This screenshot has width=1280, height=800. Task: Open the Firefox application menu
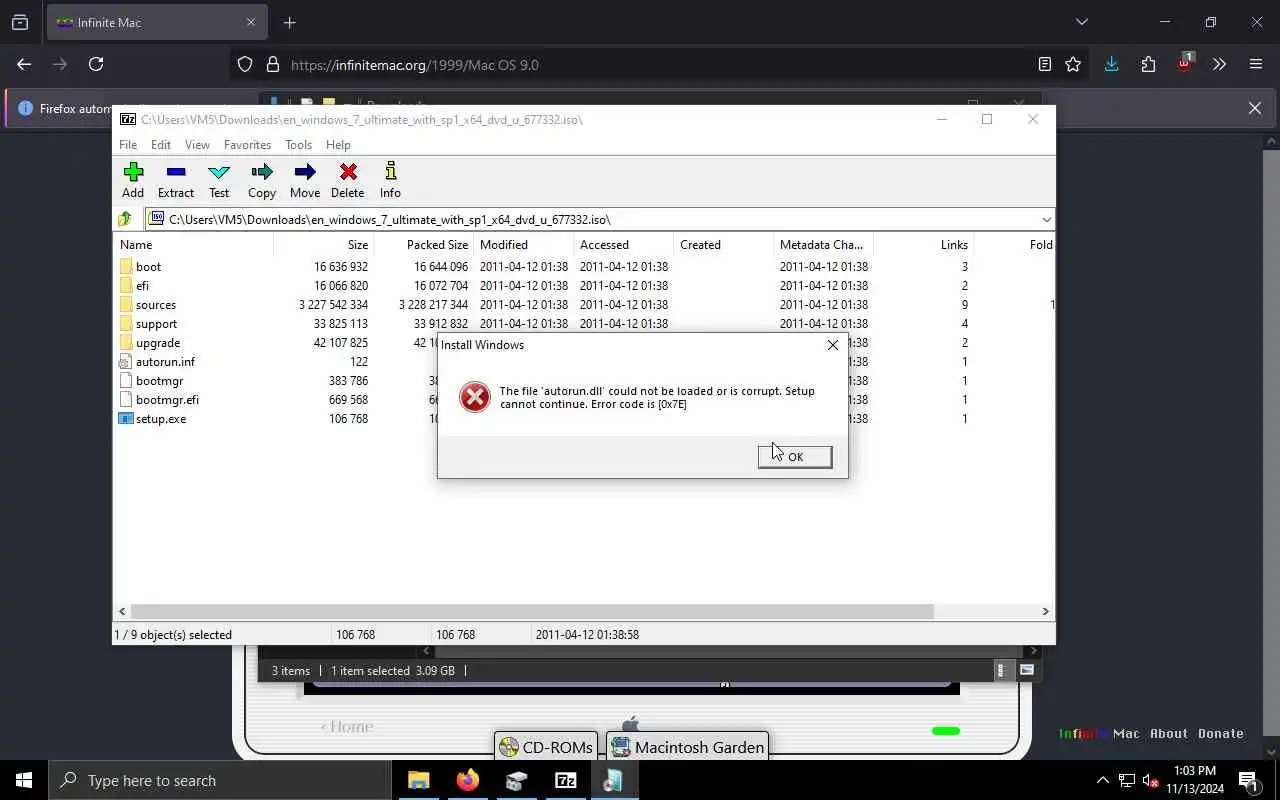pos(1256,64)
